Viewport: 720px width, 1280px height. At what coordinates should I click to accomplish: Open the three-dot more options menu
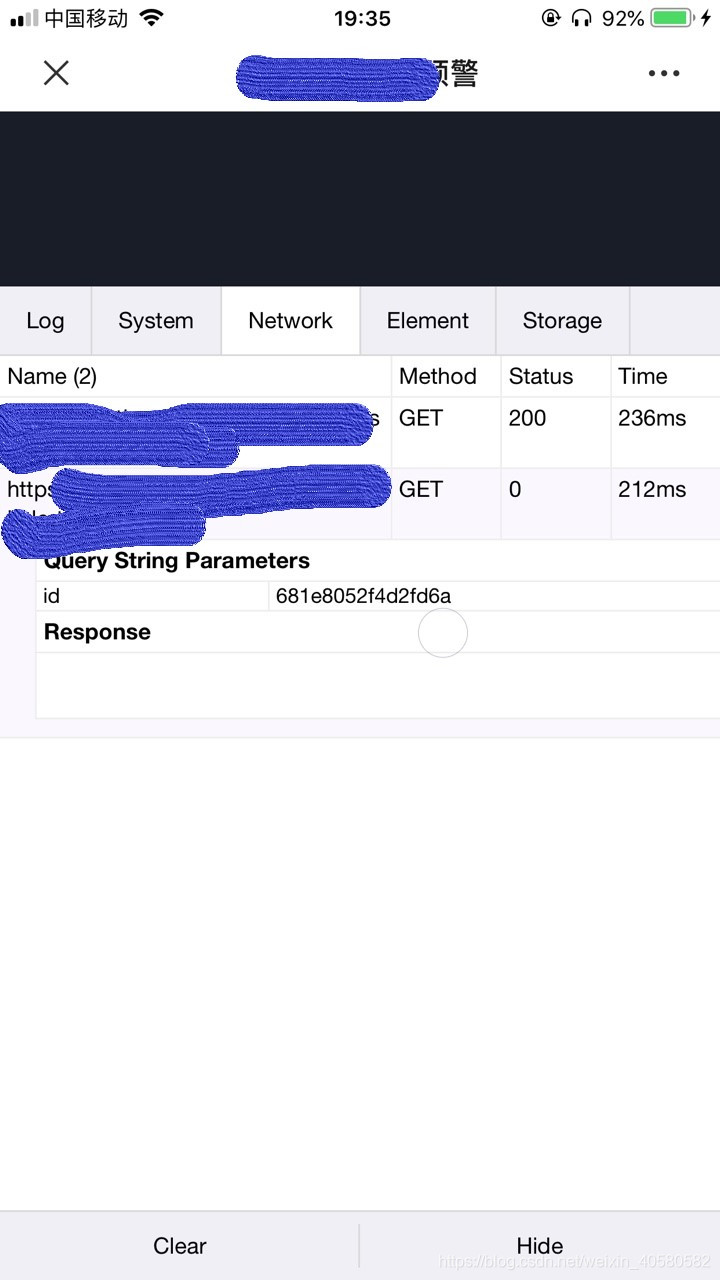(x=664, y=73)
